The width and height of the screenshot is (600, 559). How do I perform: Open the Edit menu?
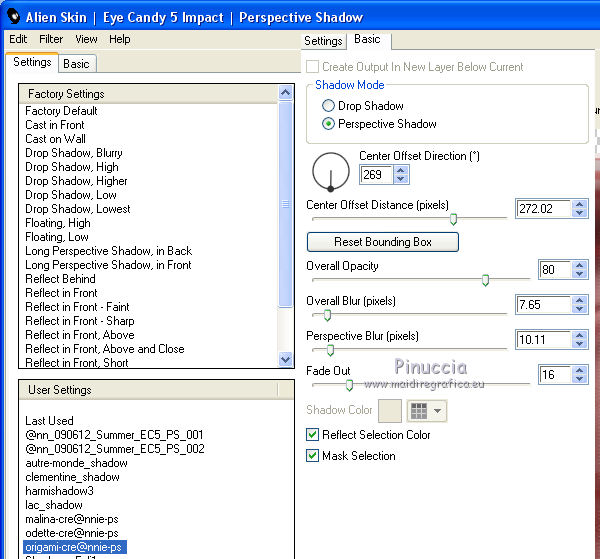click(x=18, y=39)
